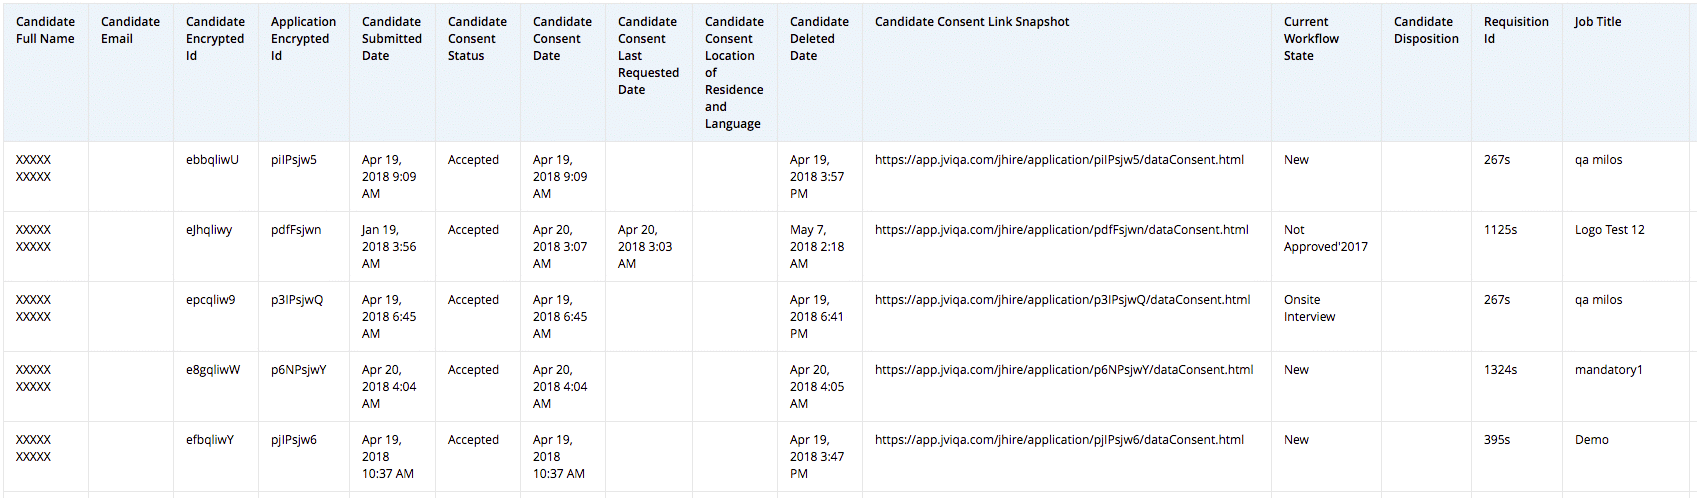Click the Candidate Disposition column header
The image size is (1697, 498).
(1425, 30)
